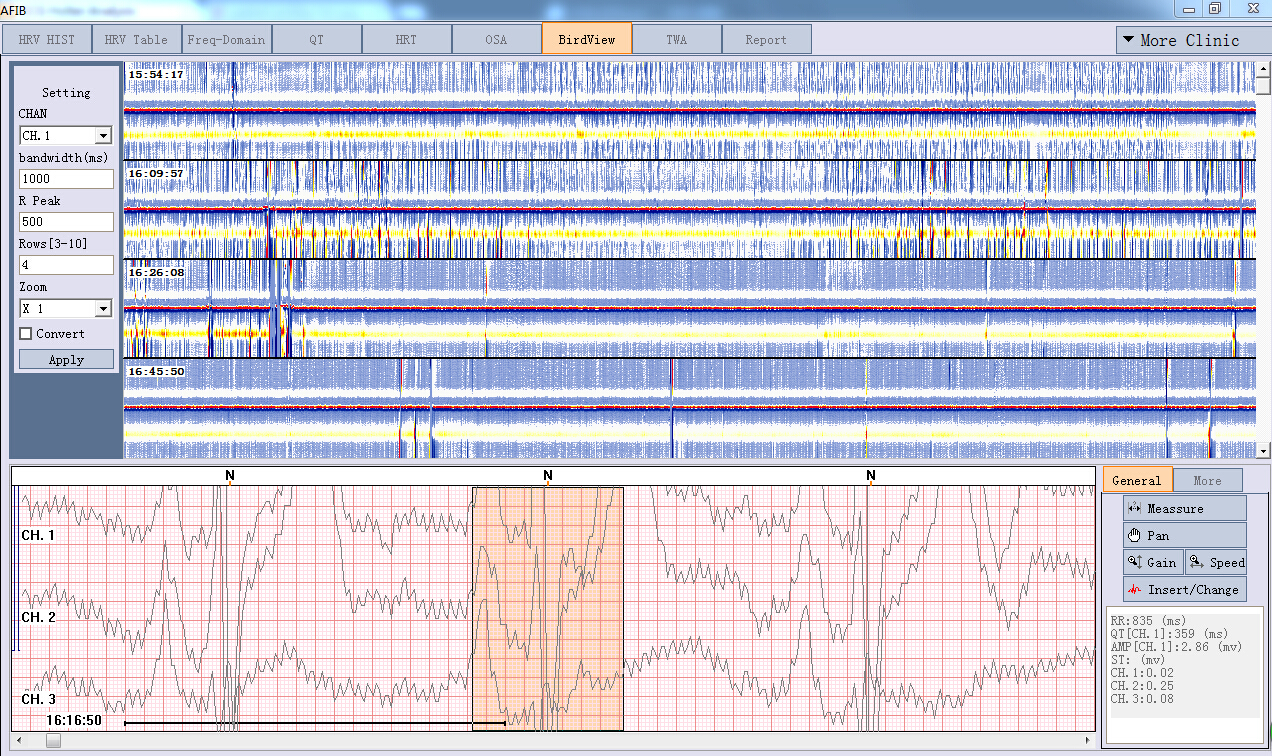This screenshot has height=756, width=1272.
Task: Click the CH. 3 label
Action: [x=38, y=699]
